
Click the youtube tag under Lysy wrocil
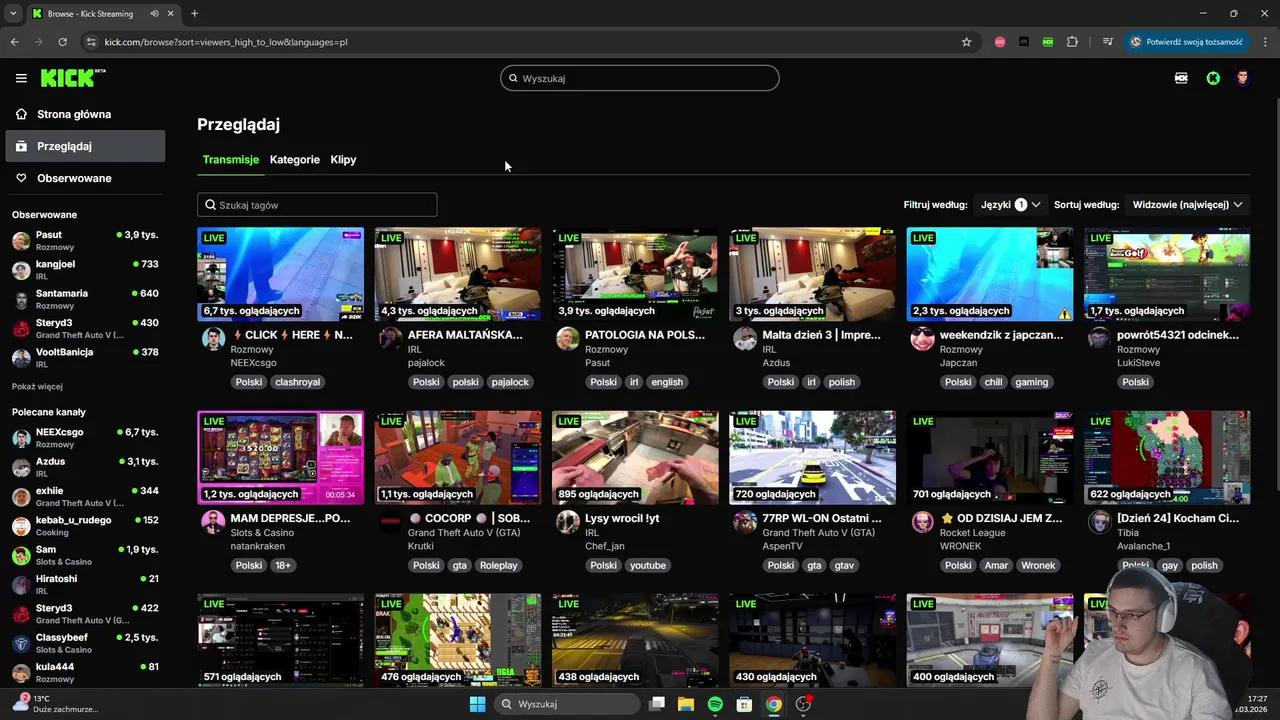point(647,565)
